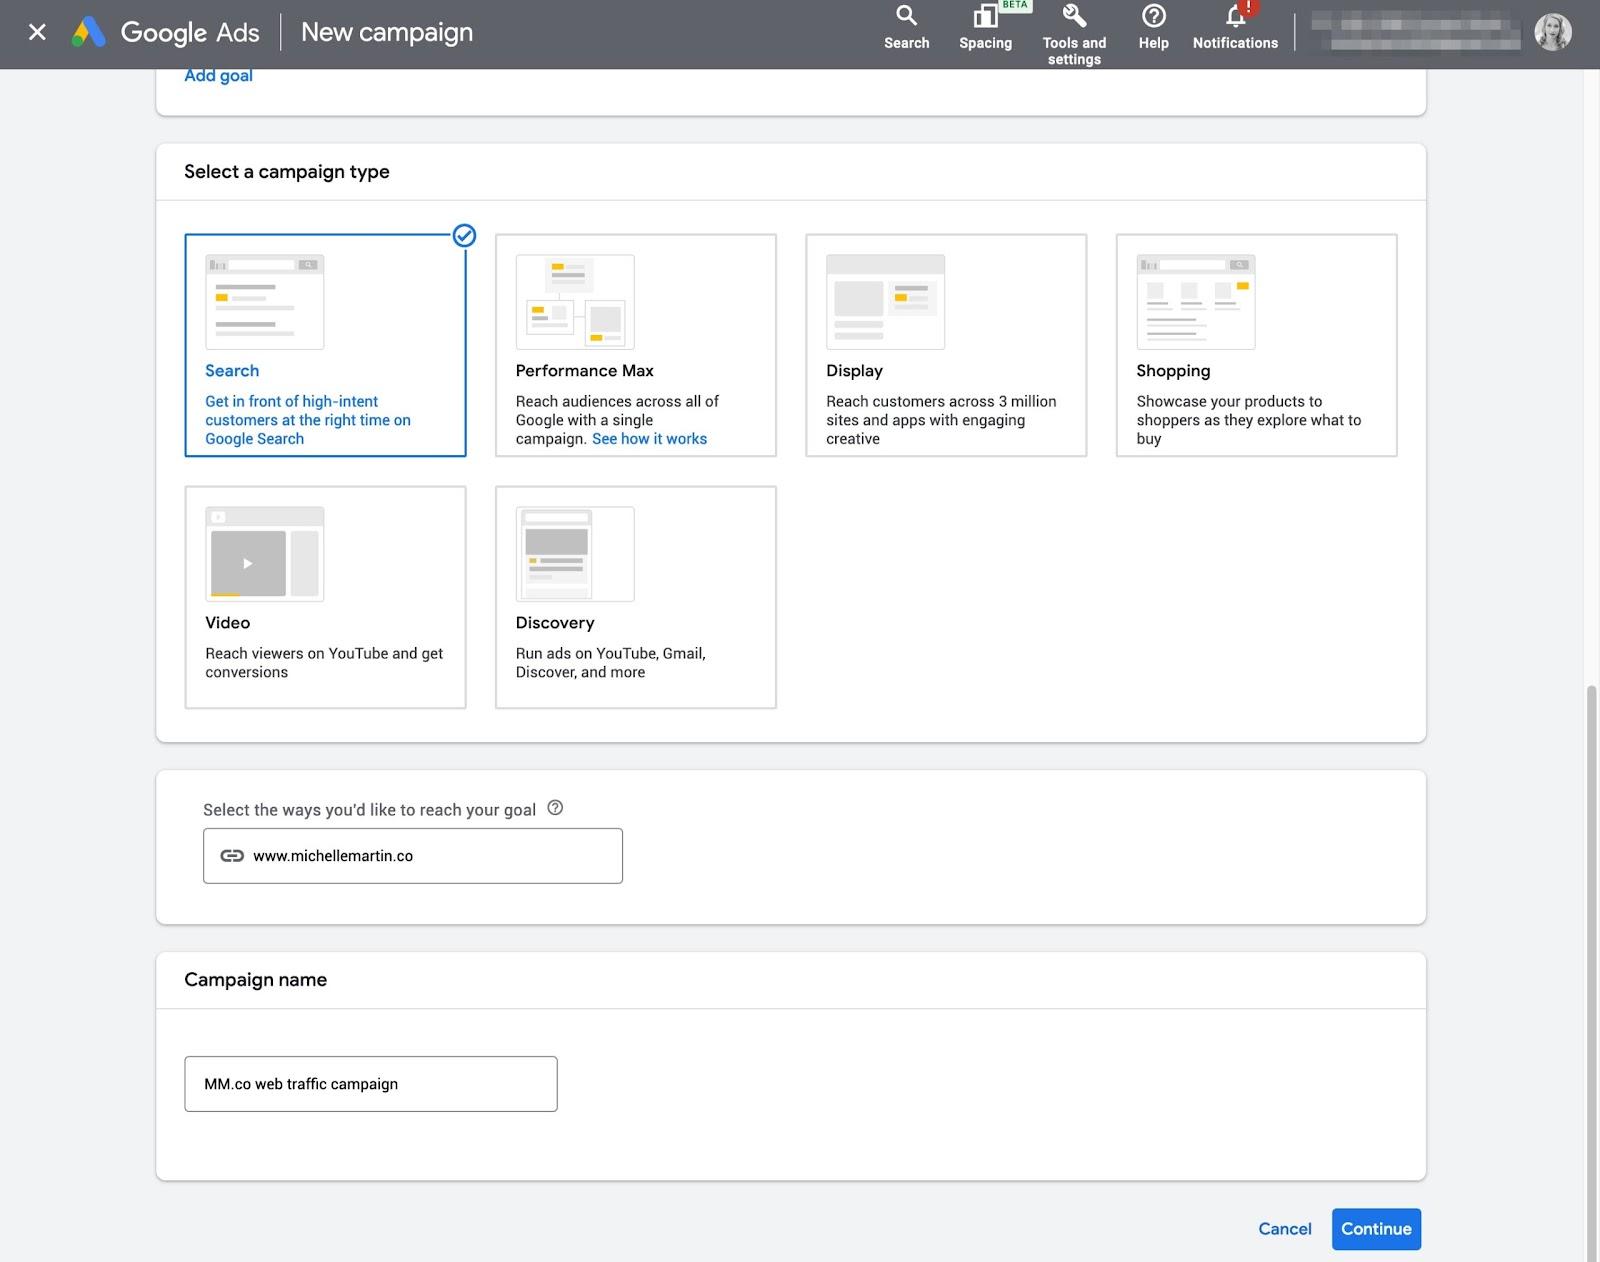
Task: Click the Help question mark icon
Action: click(x=1153, y=16)
